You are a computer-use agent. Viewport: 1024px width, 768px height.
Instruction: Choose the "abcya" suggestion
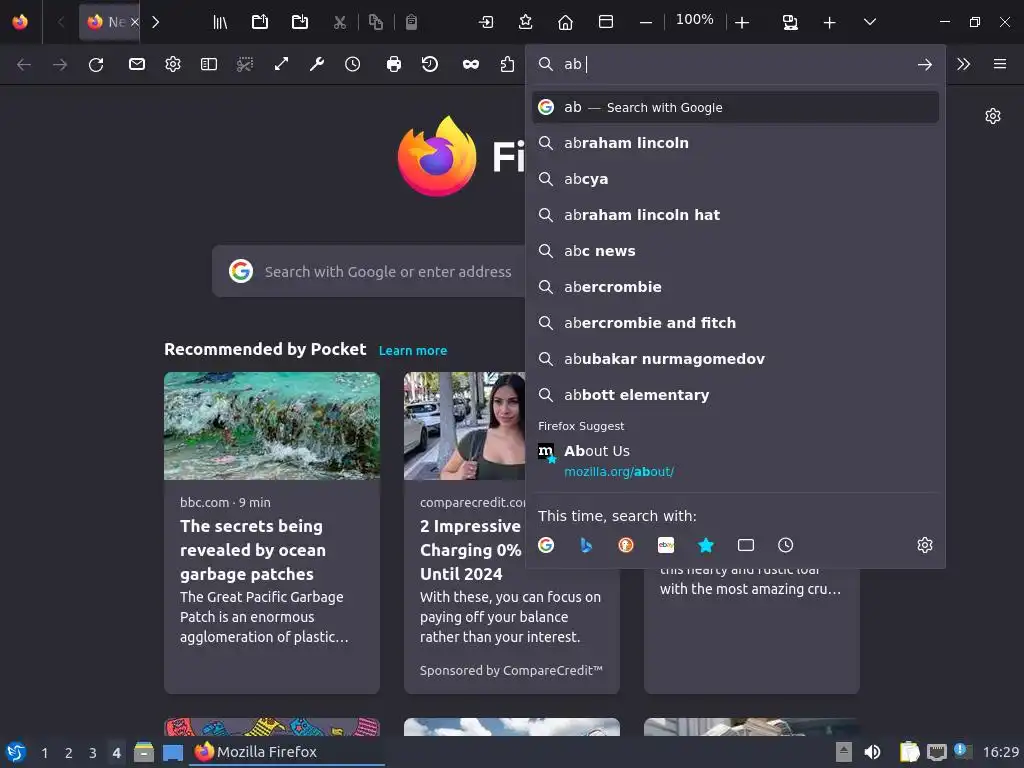tap(735, 179)
